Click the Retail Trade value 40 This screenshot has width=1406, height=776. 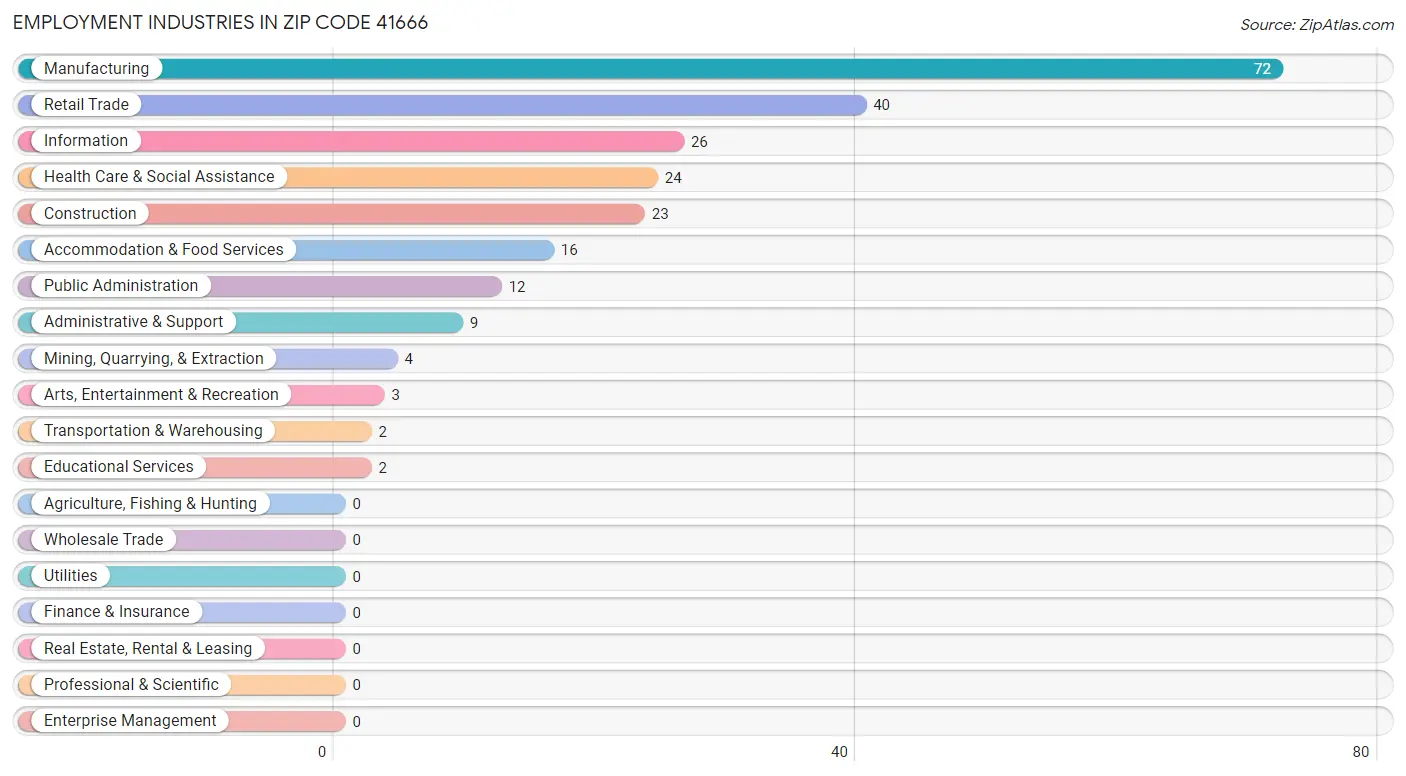point(881,105)
